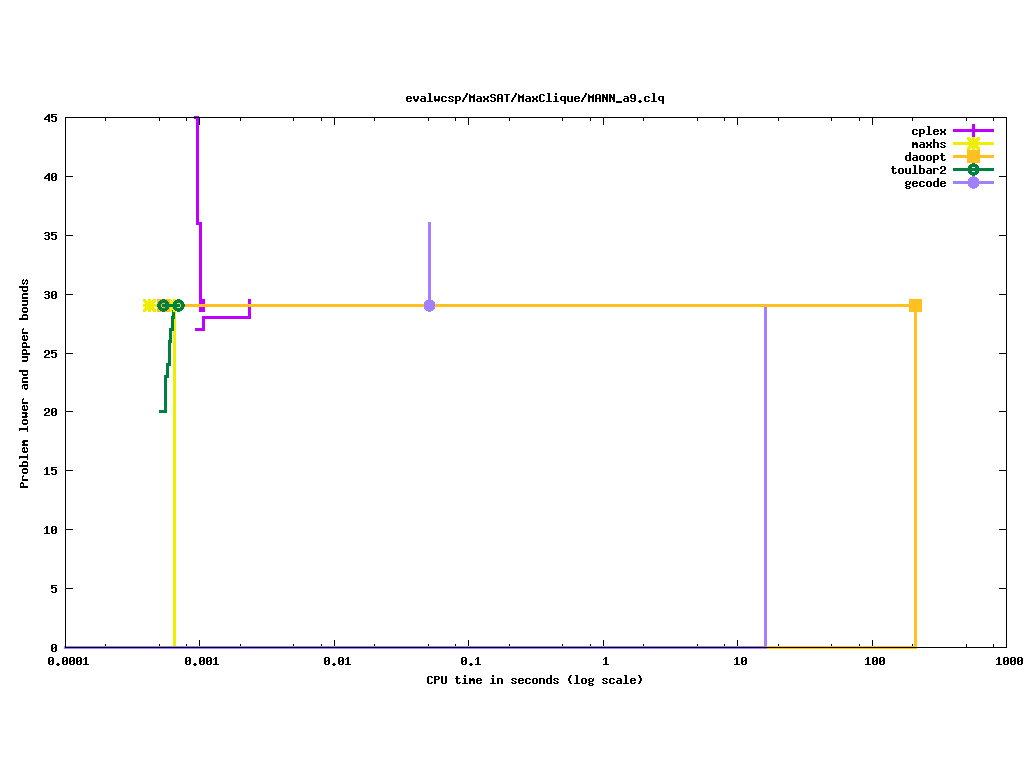
Task: Click the maxhs legend label
Action: point(928,144)
